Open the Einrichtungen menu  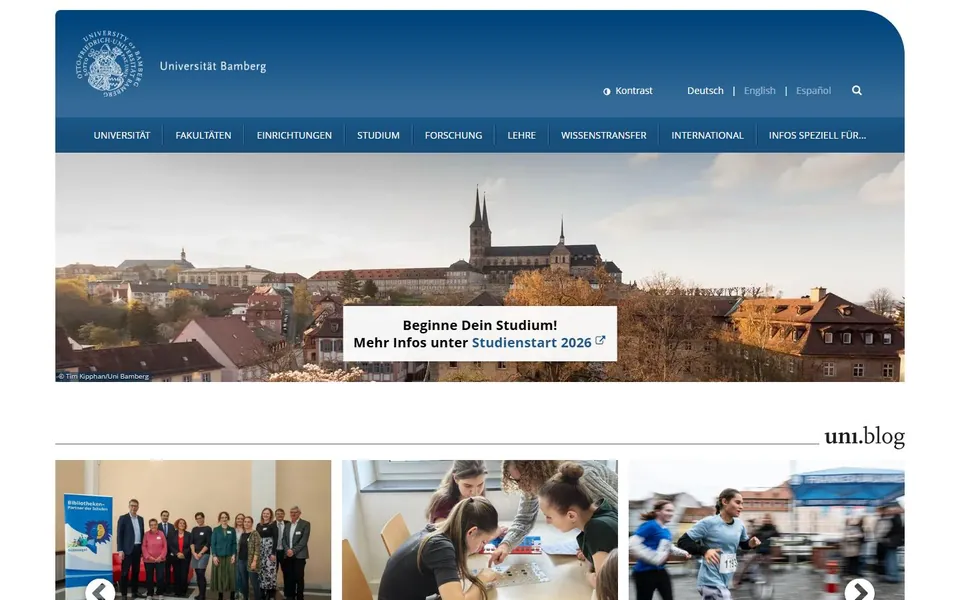click(294, 135)
